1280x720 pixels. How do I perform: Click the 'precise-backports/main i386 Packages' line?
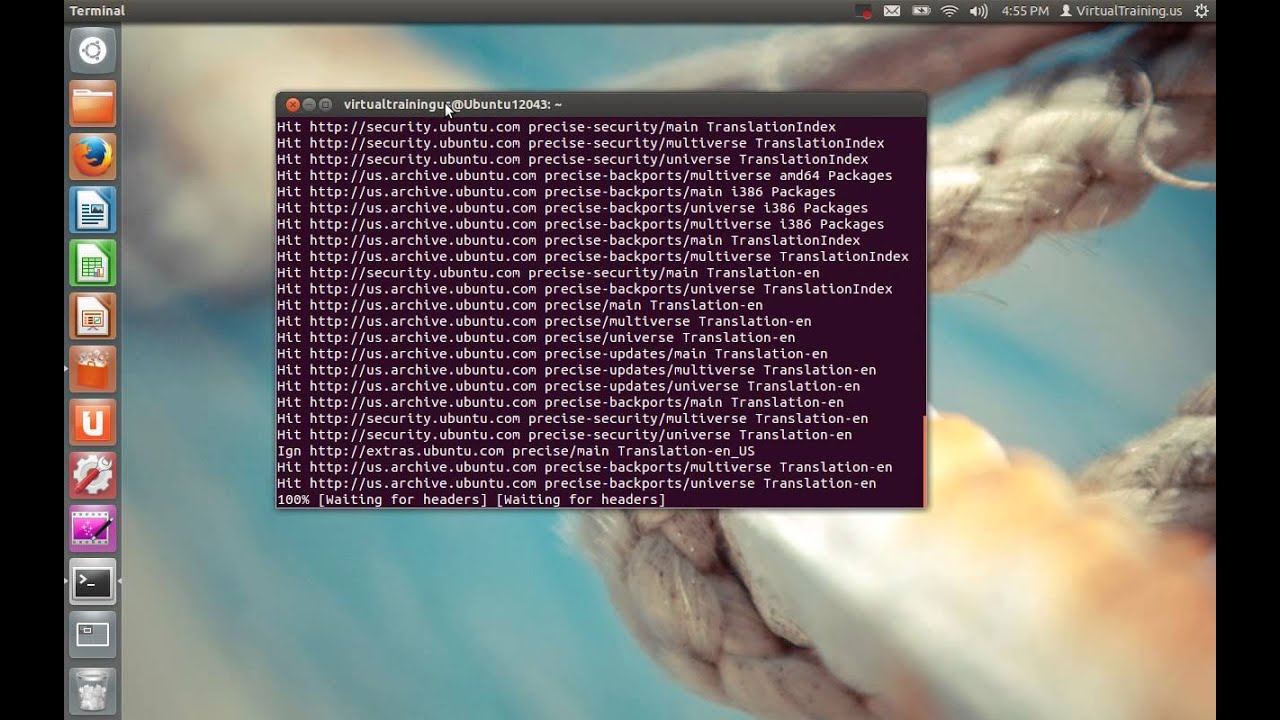click(556, 192)
